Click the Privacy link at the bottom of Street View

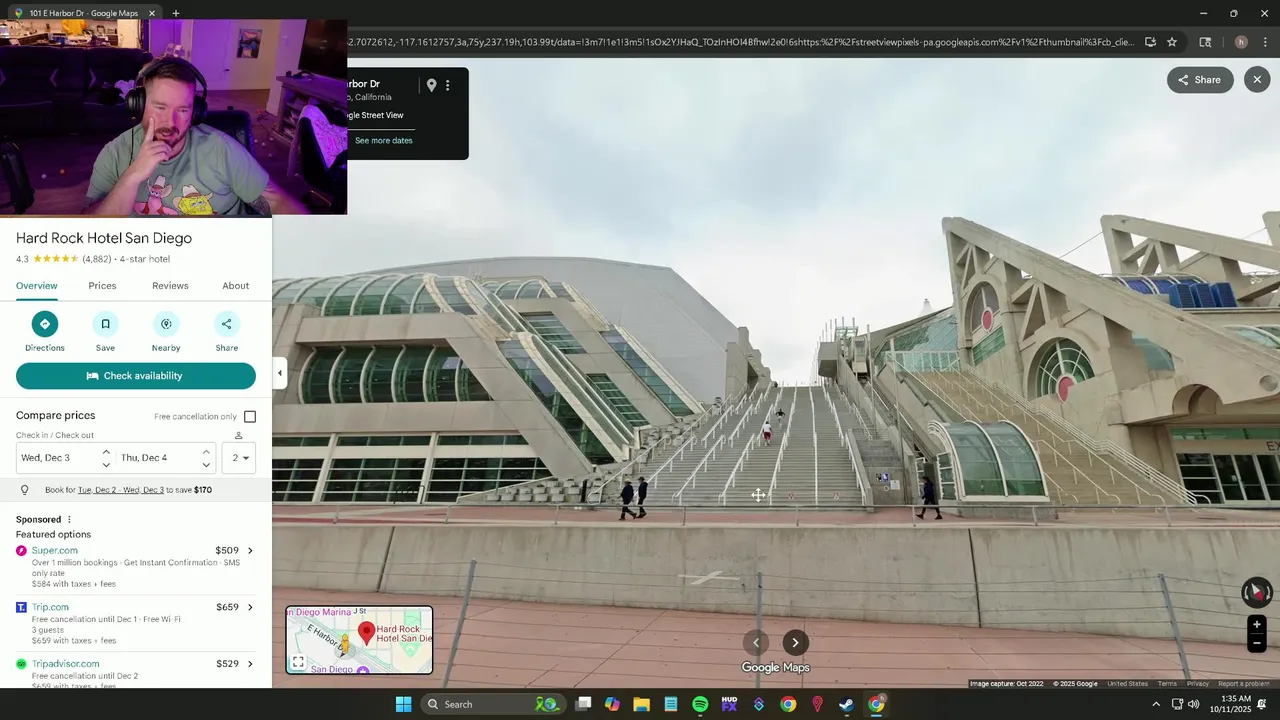coord(1198,684)
